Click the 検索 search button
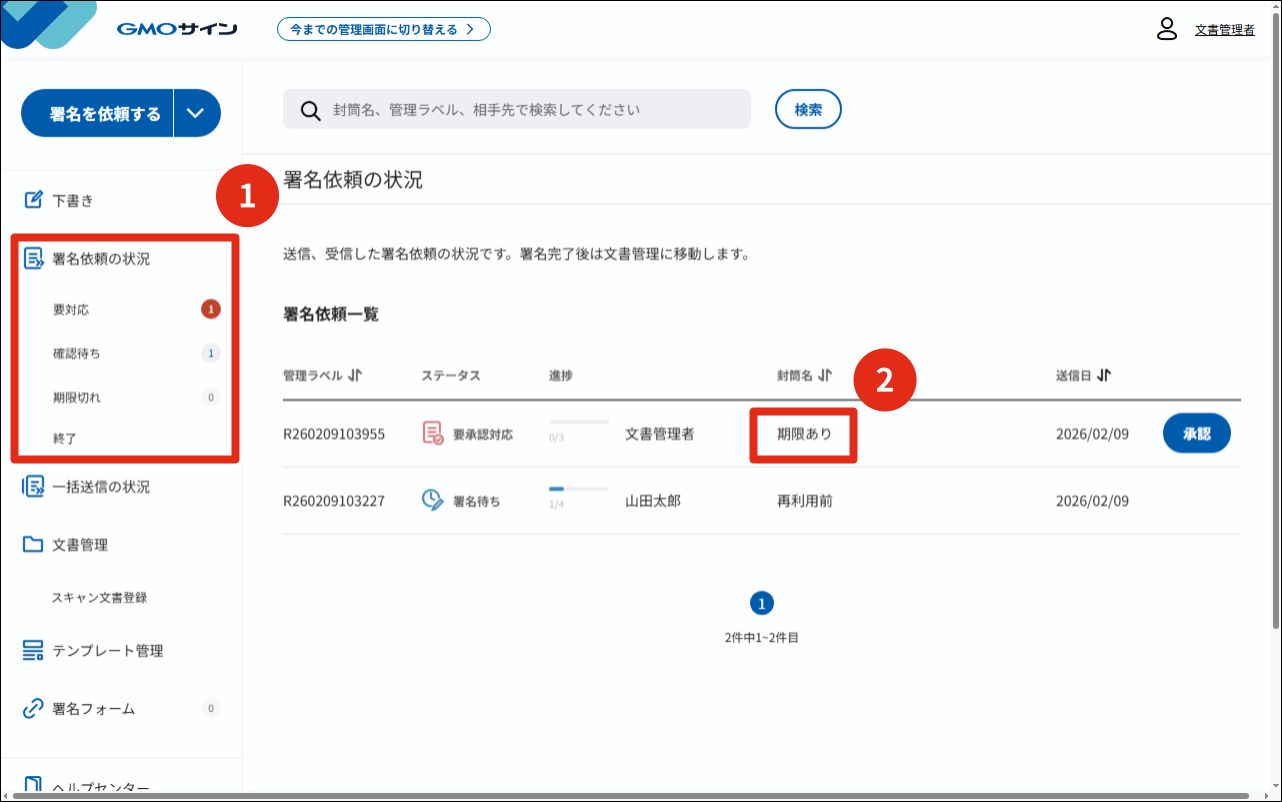Screen dimensions: 1282x802 pyautogui.click(x=808, y=110)
